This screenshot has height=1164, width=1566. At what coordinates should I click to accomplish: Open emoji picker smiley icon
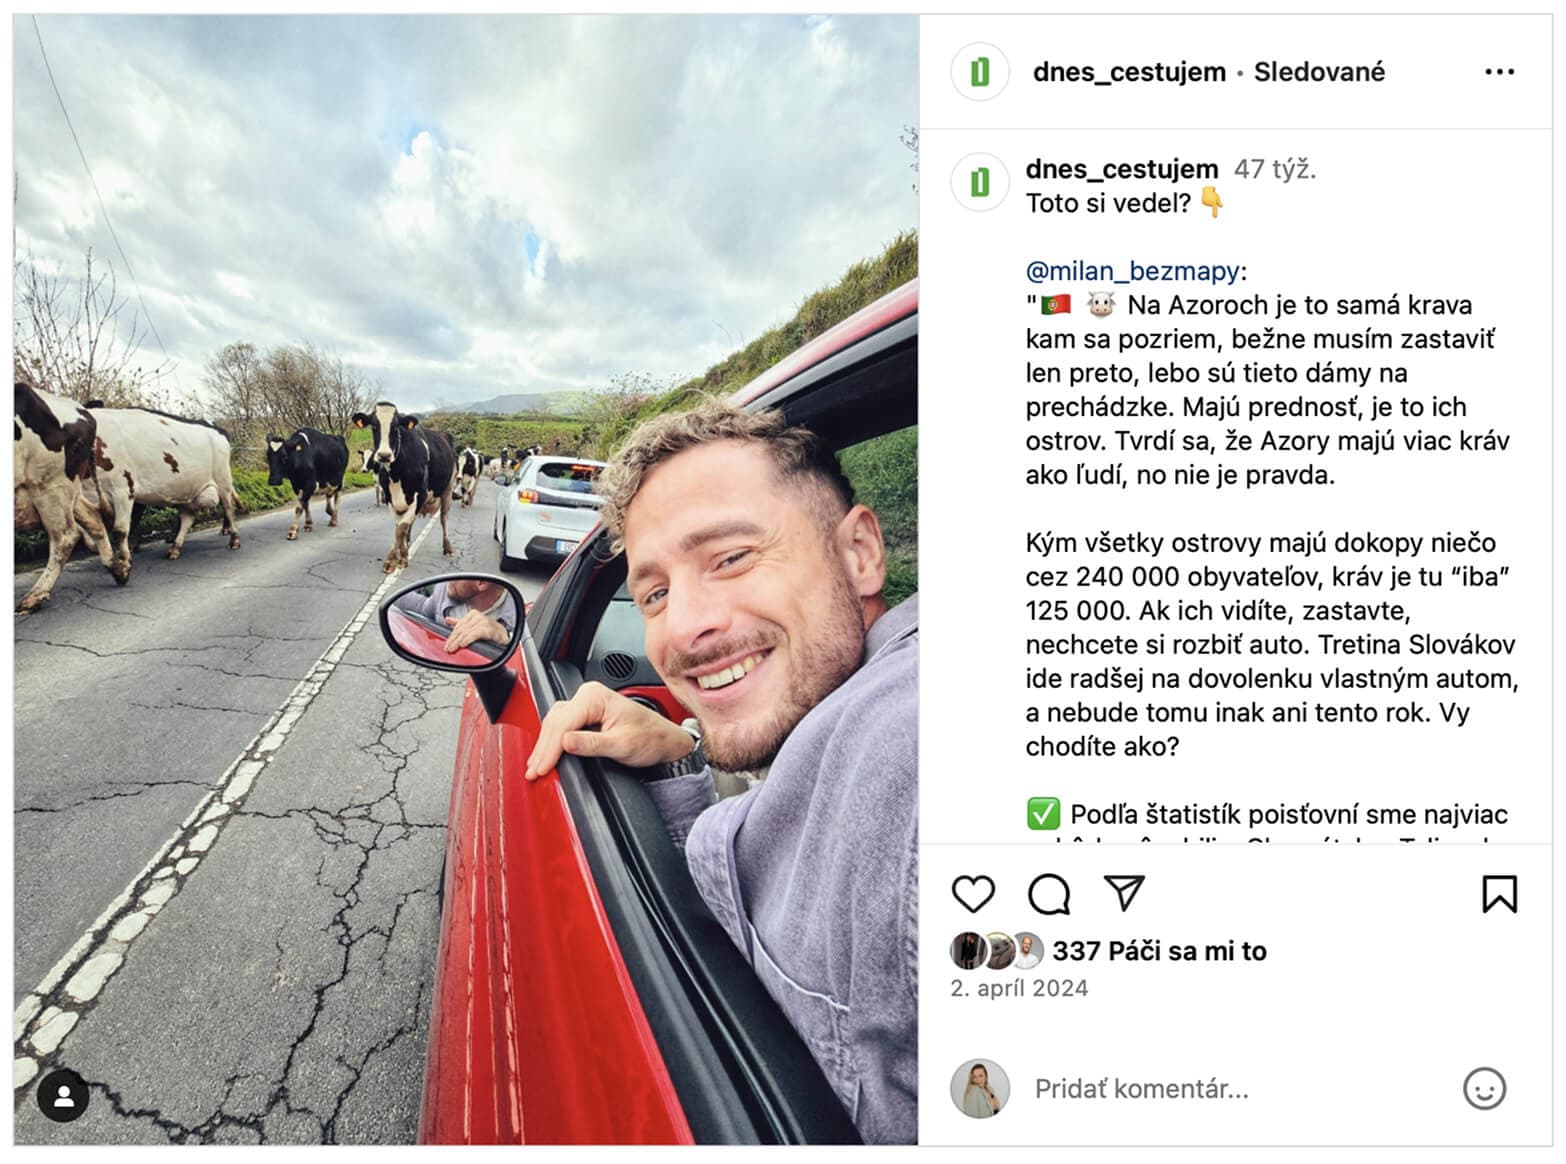tap(1484, 1088)
